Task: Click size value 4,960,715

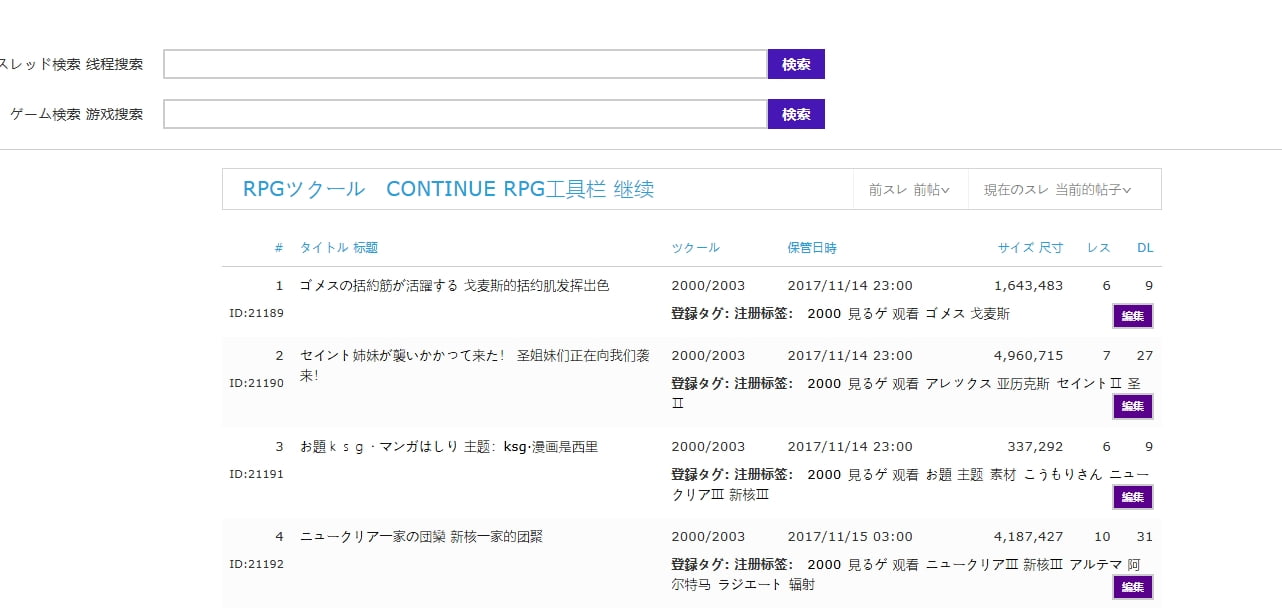Action: pos(1029,356)
